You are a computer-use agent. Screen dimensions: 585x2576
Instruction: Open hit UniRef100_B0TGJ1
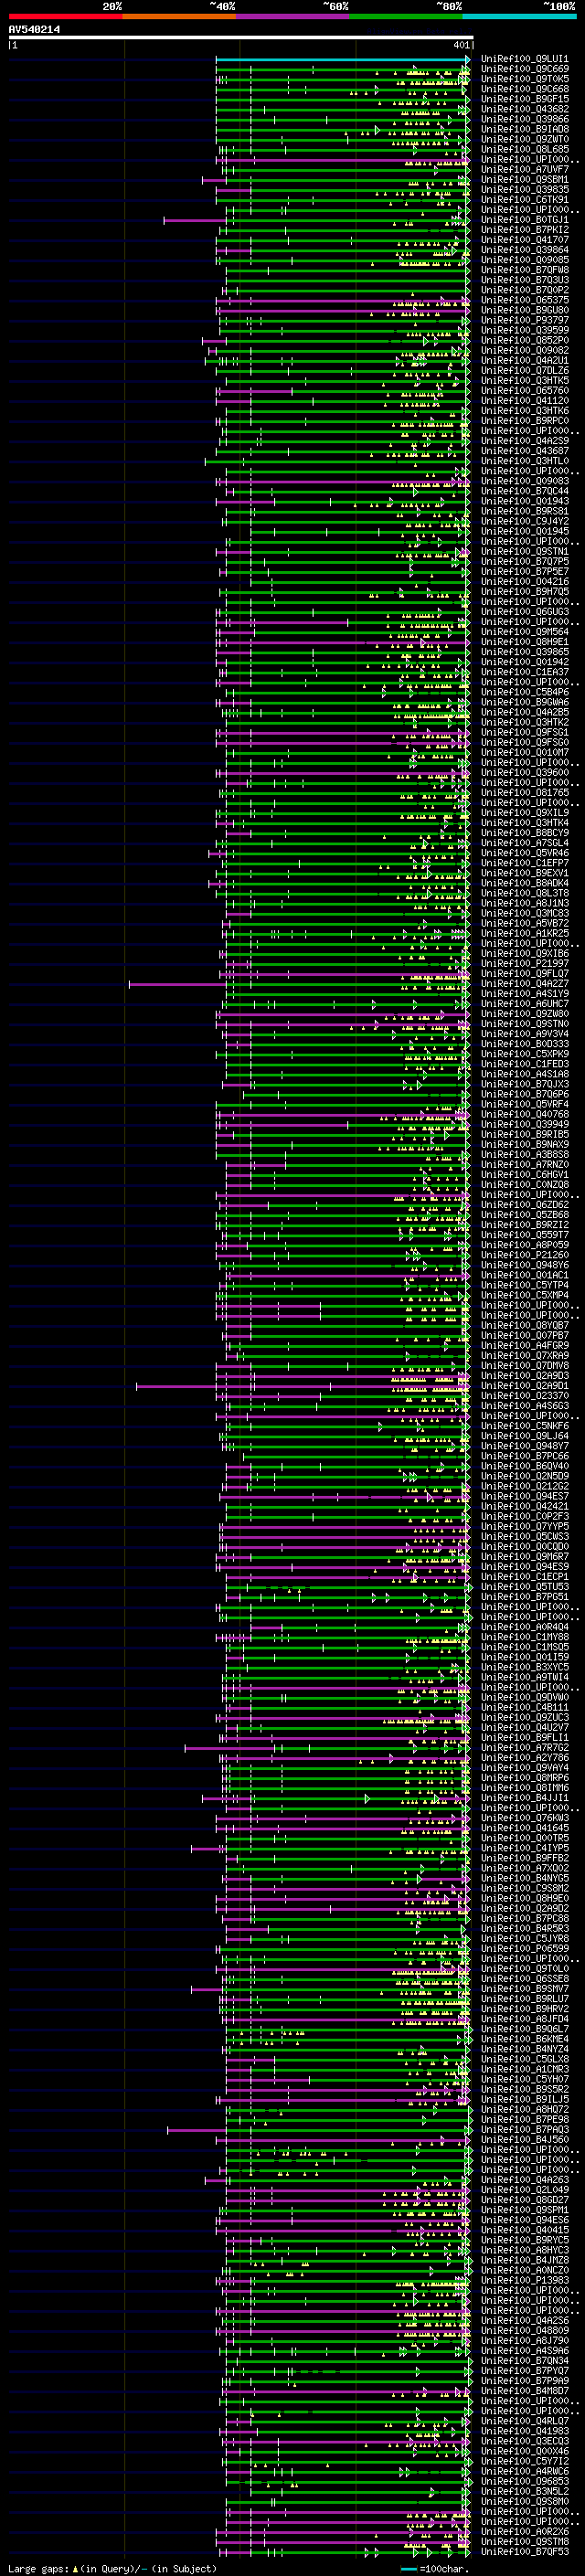click(525, 220)
